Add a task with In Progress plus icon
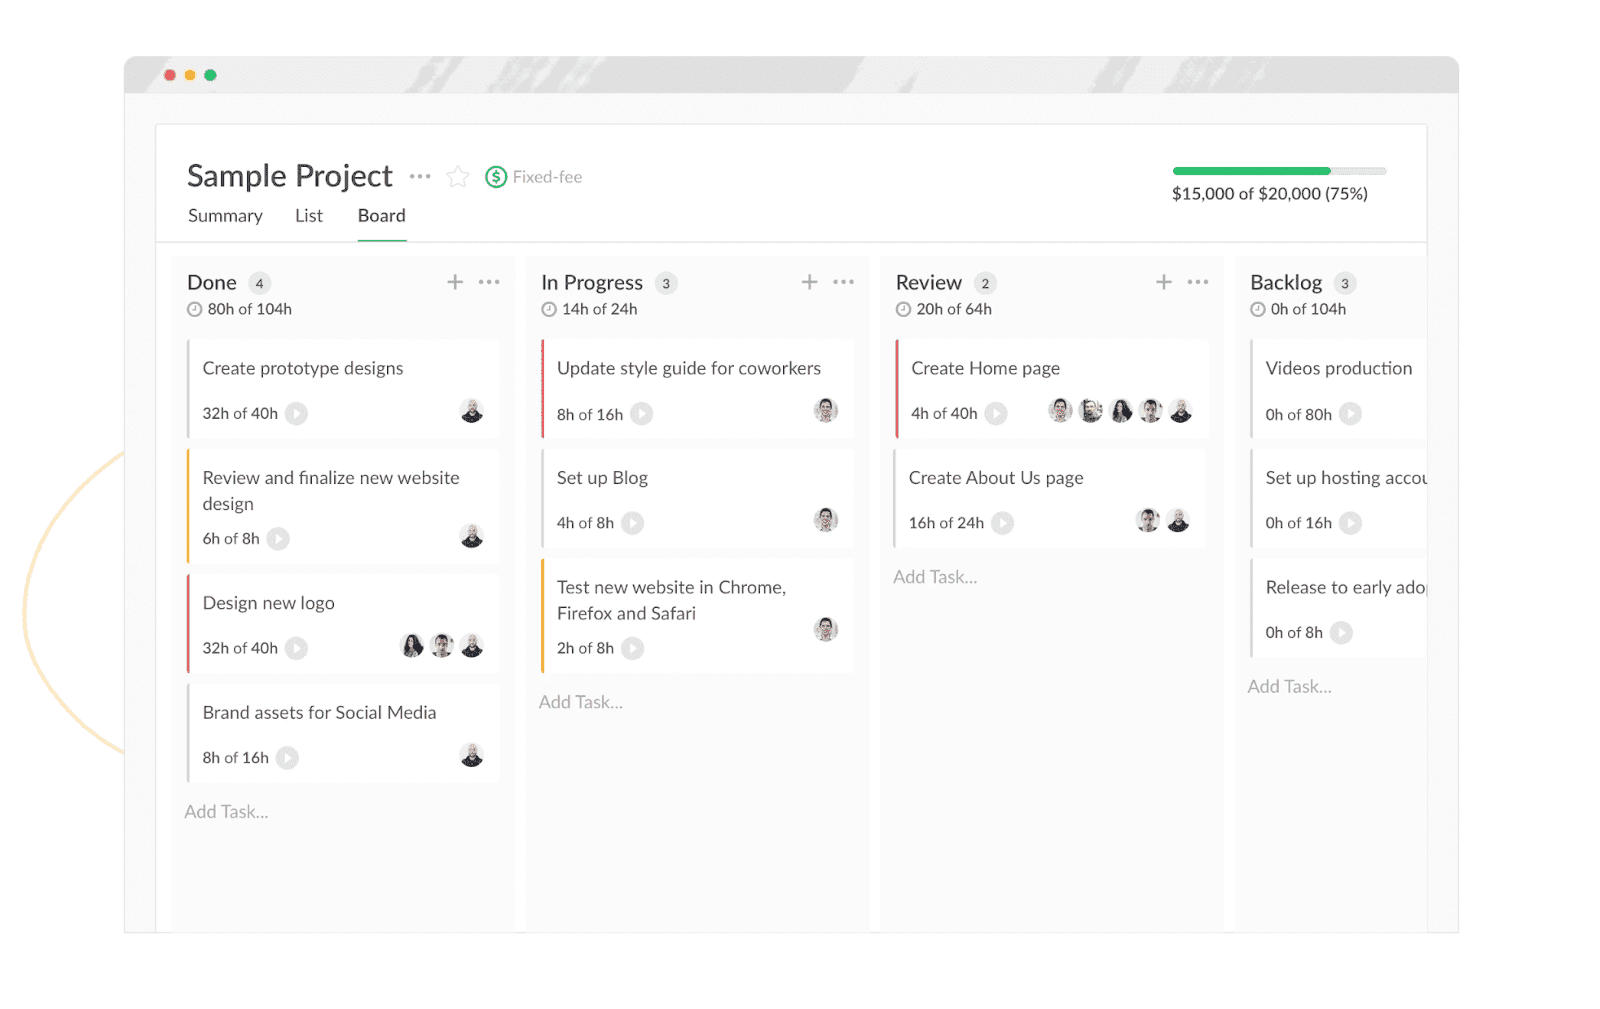Image resolution: width=1600 pixels, height=1009 pixels. 810,282
